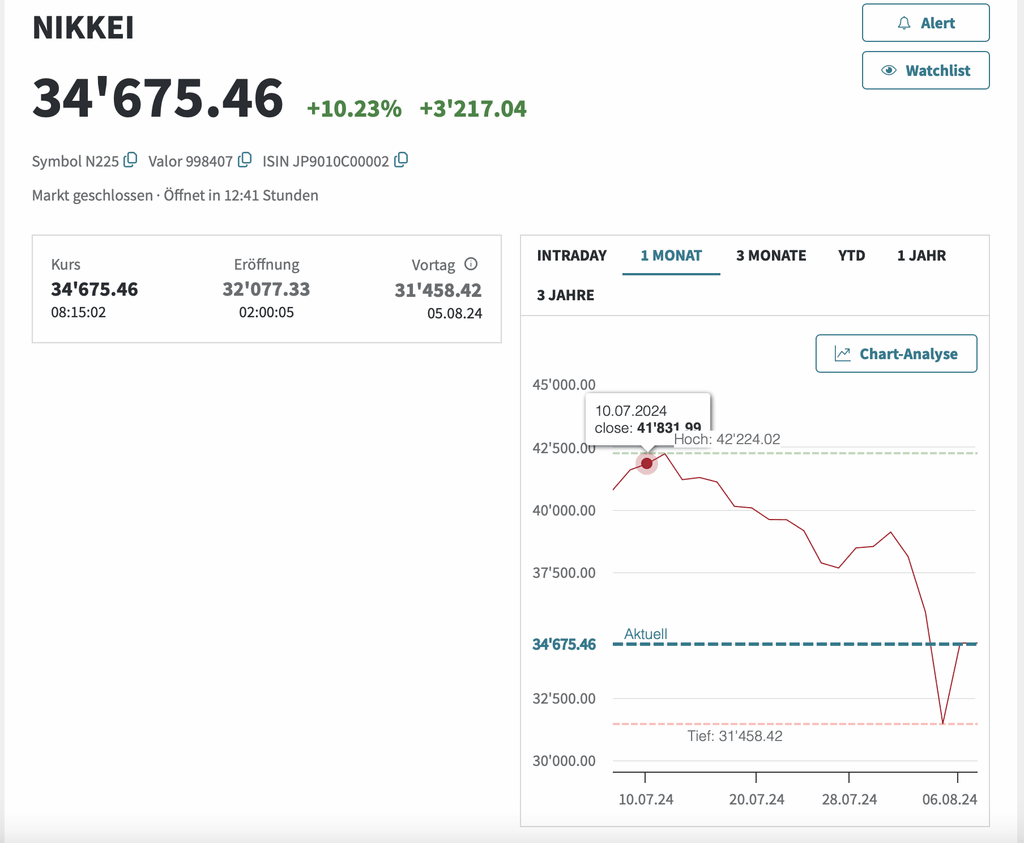1024x843 pixels.
Task: Select the 1 JAHR chart tab
Action: 921,255
